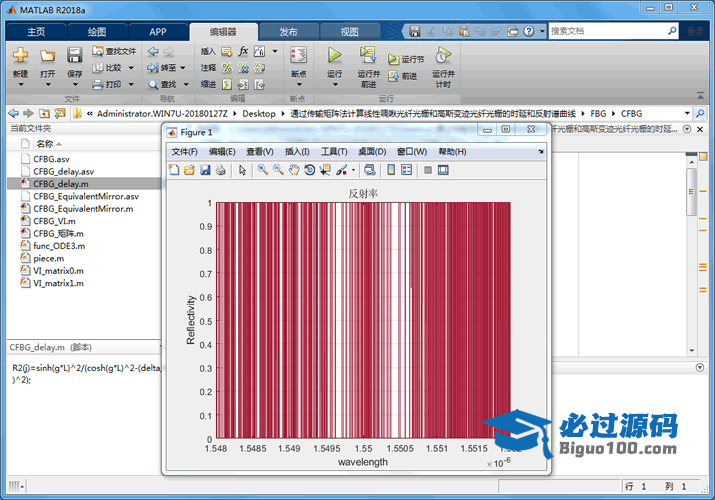The height and width of the screenshot is (500, 715).
Task: Click the 断点 (Breakpoints) icon
Action: 299,55
